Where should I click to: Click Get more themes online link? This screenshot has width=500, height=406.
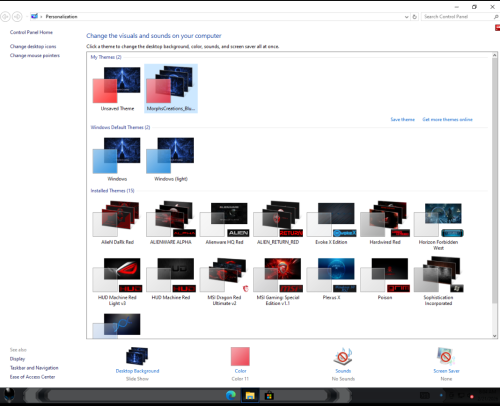pyautogui.click(x=447, y=119)
